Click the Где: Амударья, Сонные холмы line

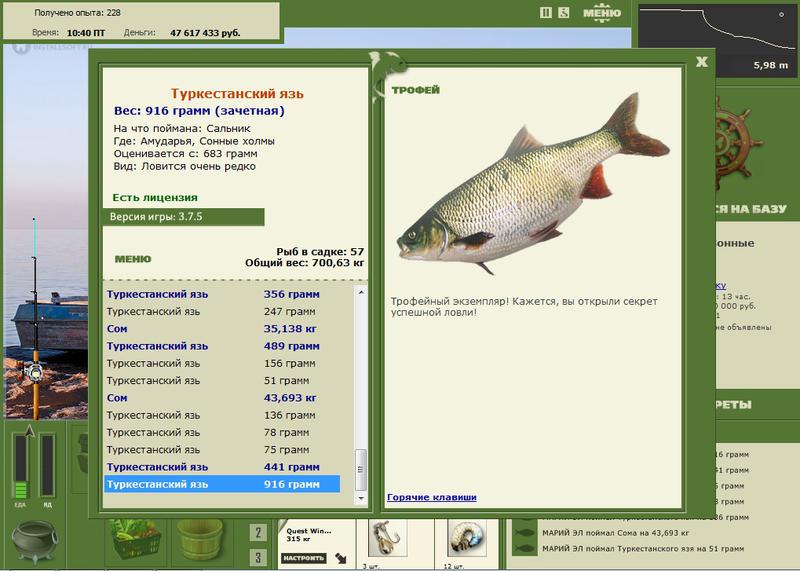[194, 141]
